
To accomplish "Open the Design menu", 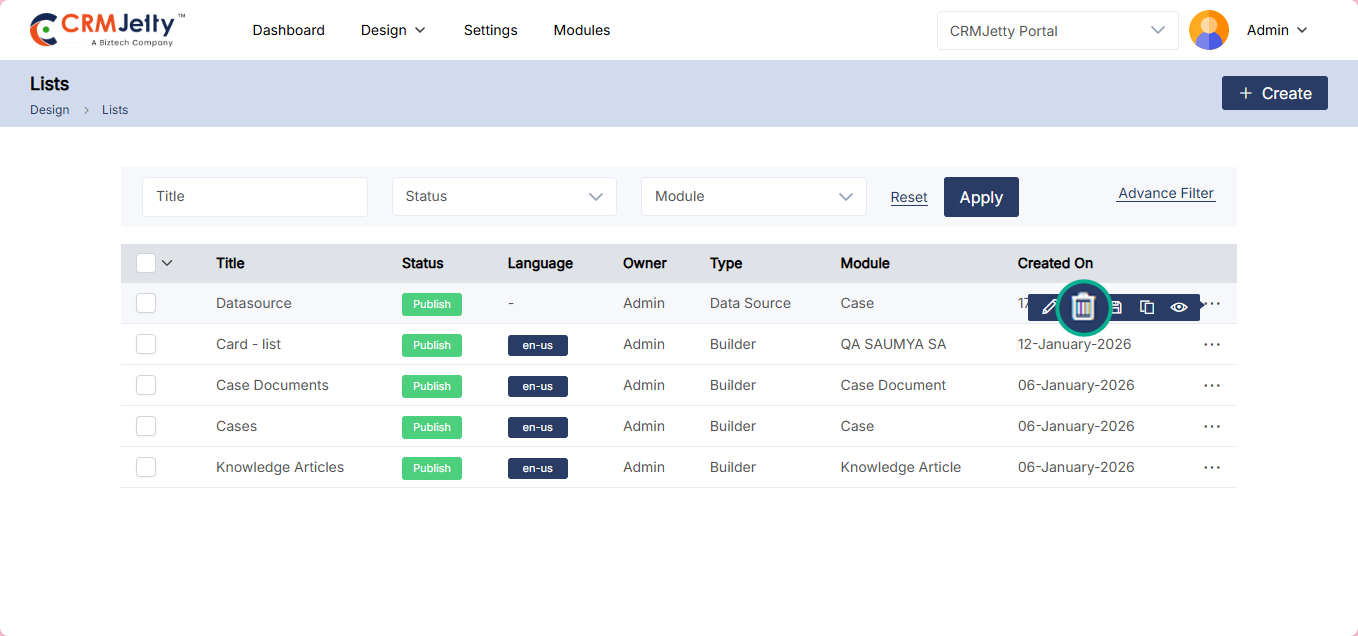I will point(393,30).
